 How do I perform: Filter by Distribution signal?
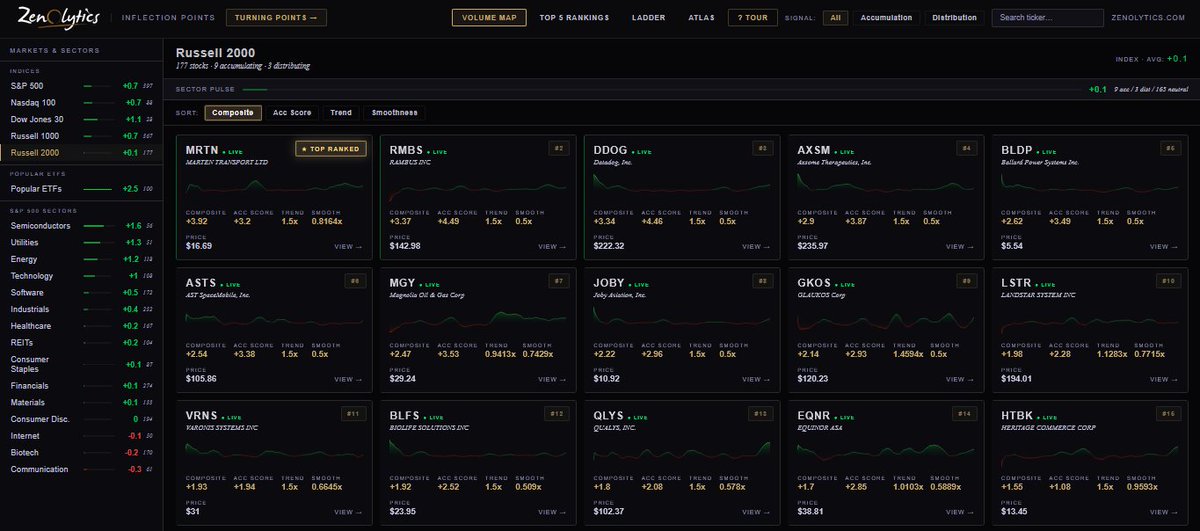point(955,17)
